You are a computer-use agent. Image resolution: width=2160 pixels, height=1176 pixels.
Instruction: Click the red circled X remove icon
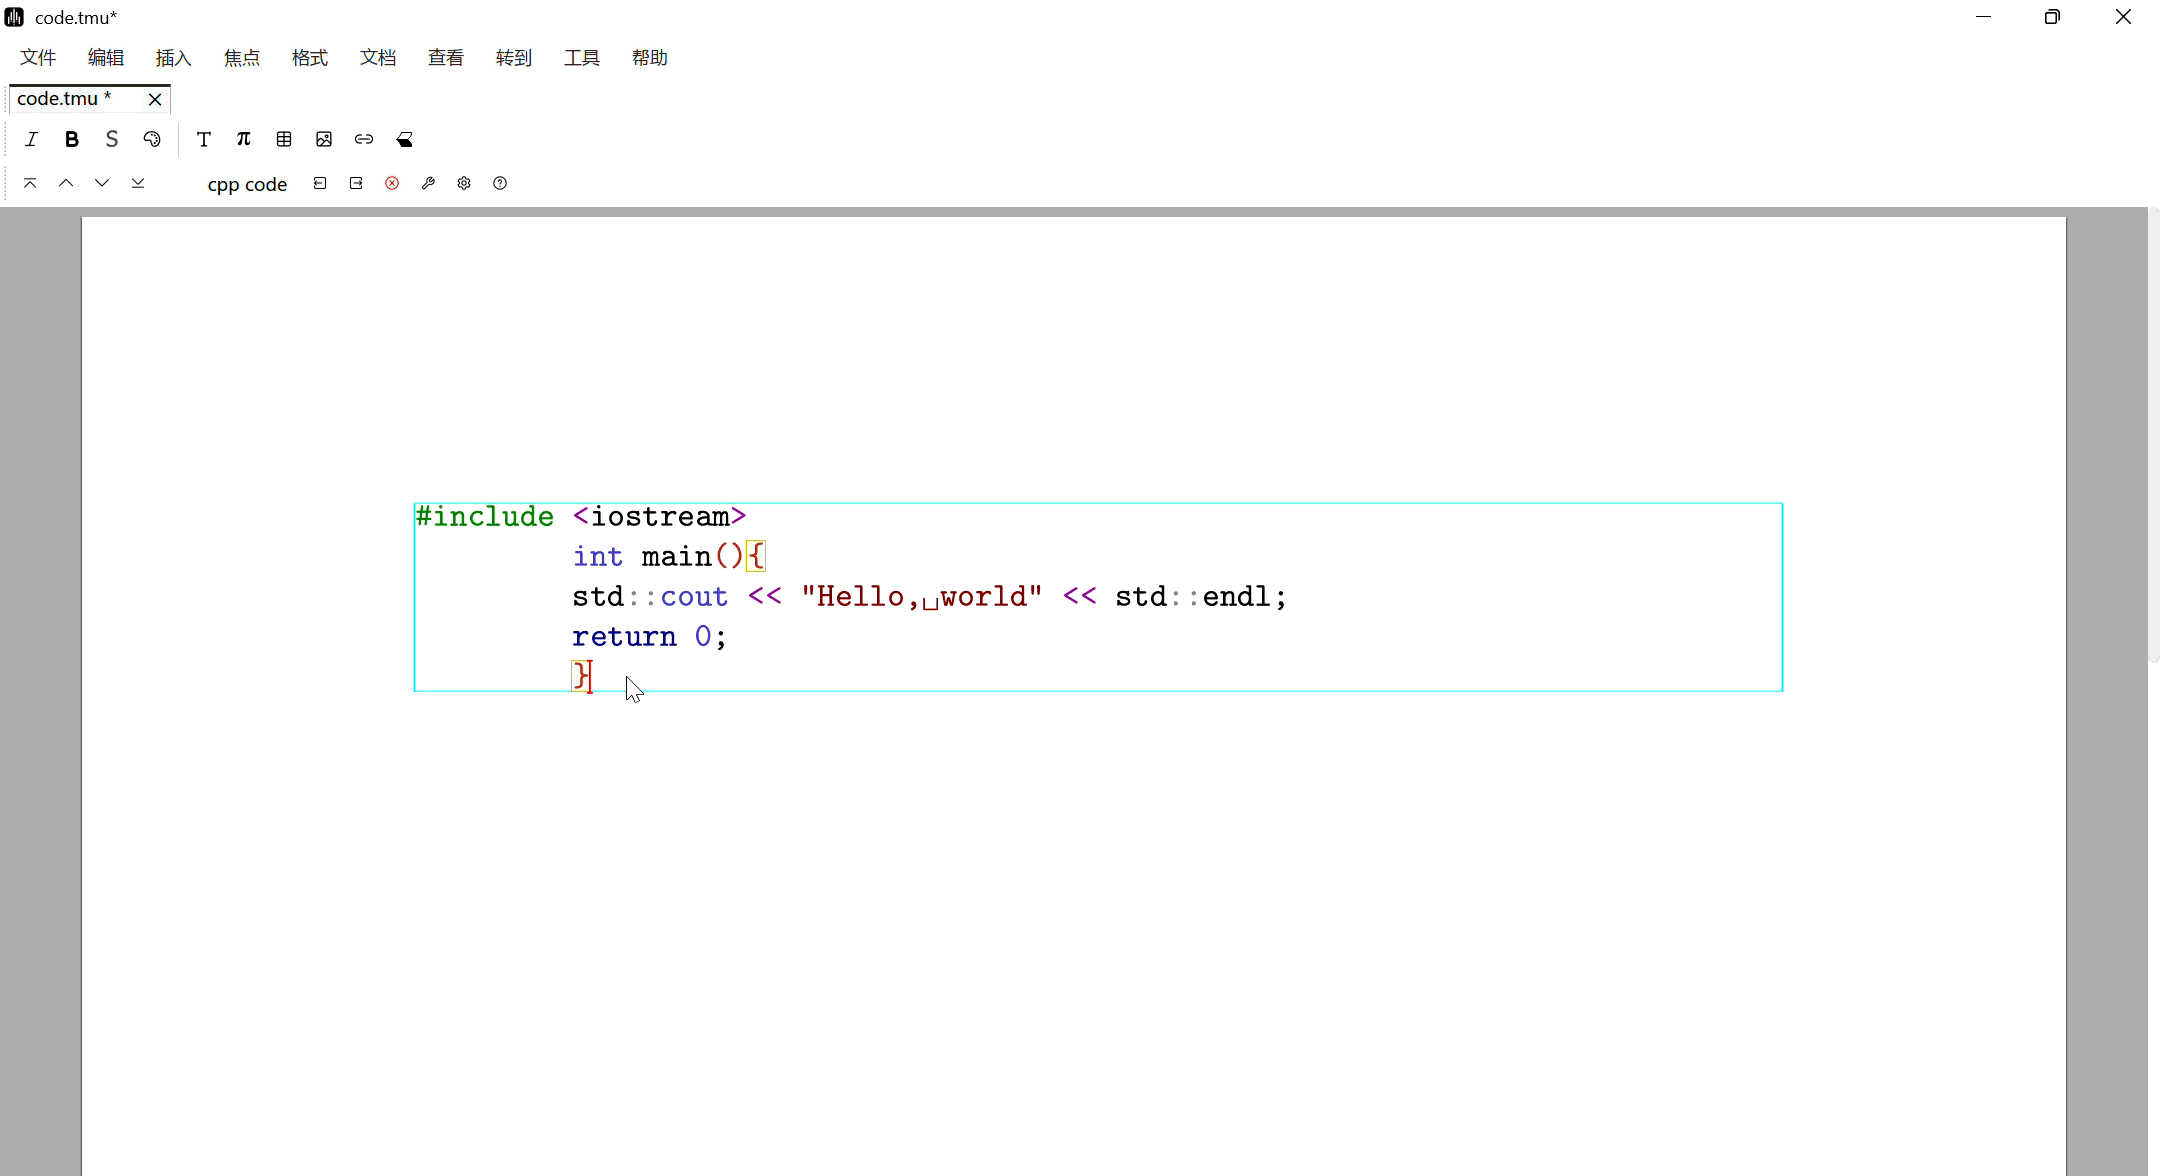point(392,183)
